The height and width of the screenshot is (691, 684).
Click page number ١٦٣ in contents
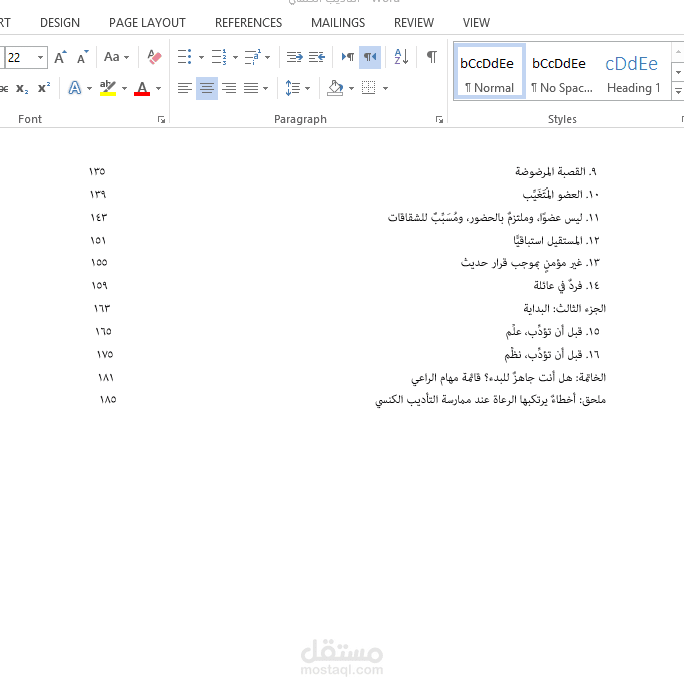coord(102,308)
